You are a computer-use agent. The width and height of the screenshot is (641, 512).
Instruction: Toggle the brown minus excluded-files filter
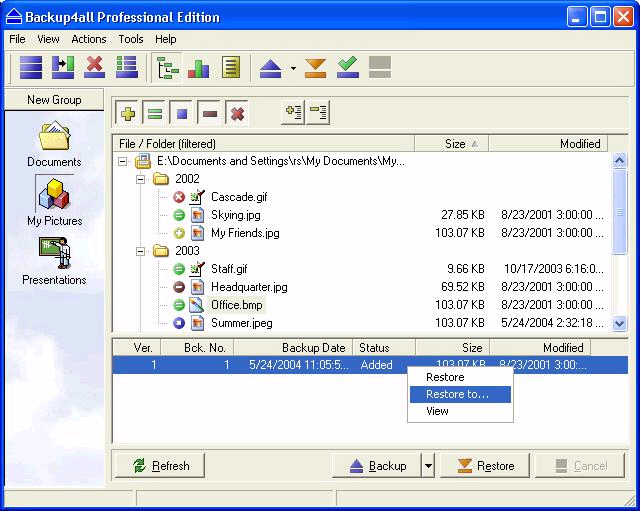[210, 113]
